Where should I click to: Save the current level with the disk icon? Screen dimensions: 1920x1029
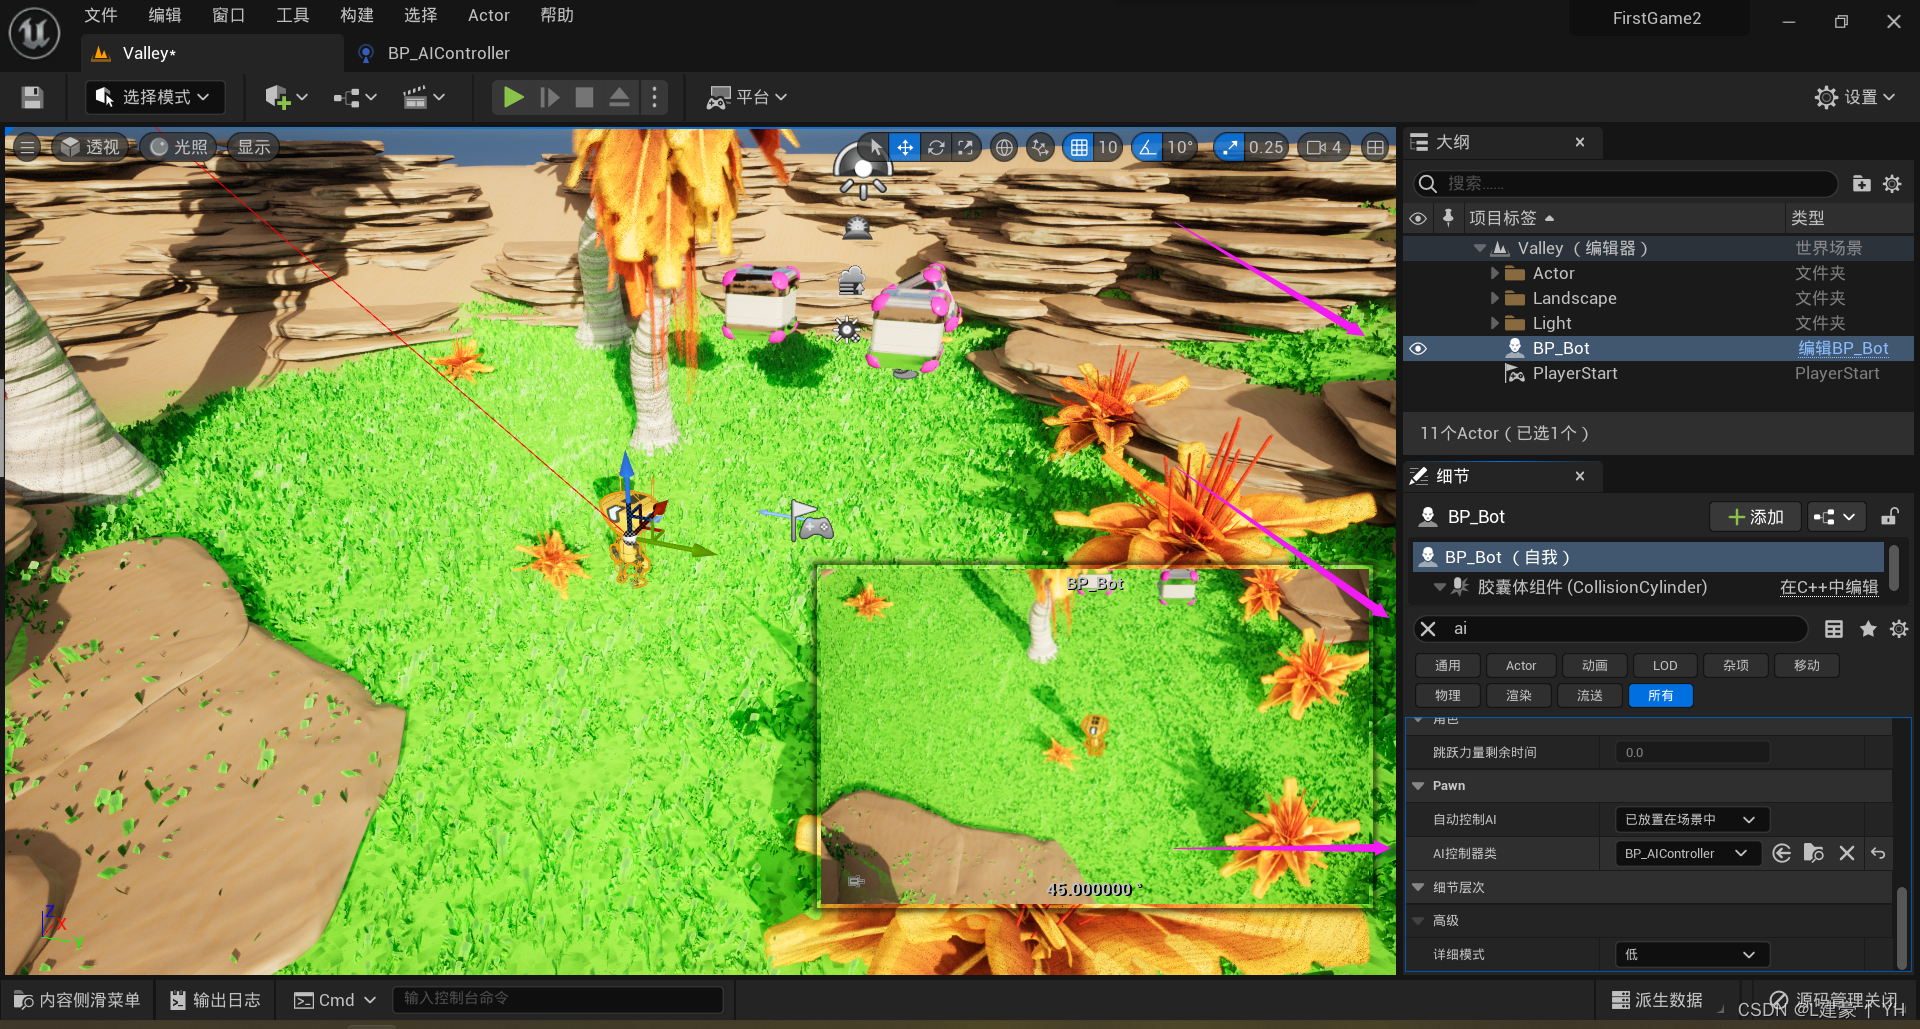click(32, 97)
